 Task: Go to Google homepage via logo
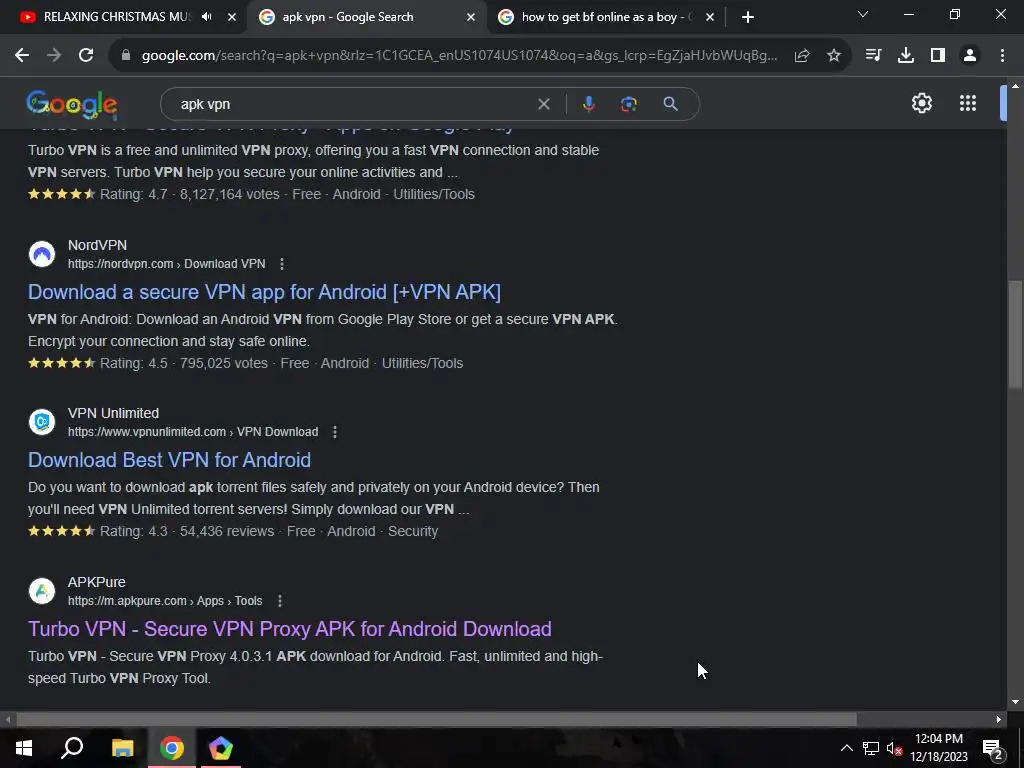coord(72,104)
